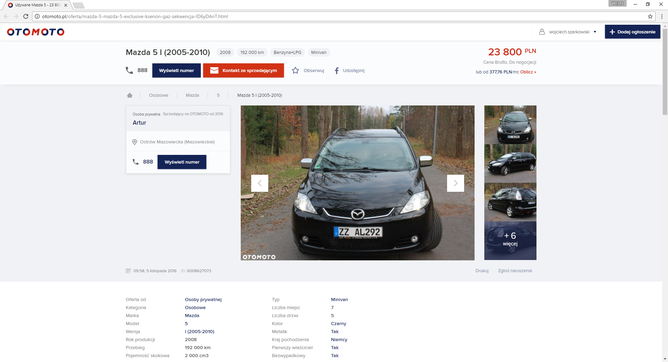
Task: Click the Obserwuj star icon
Action: point(295,70)
